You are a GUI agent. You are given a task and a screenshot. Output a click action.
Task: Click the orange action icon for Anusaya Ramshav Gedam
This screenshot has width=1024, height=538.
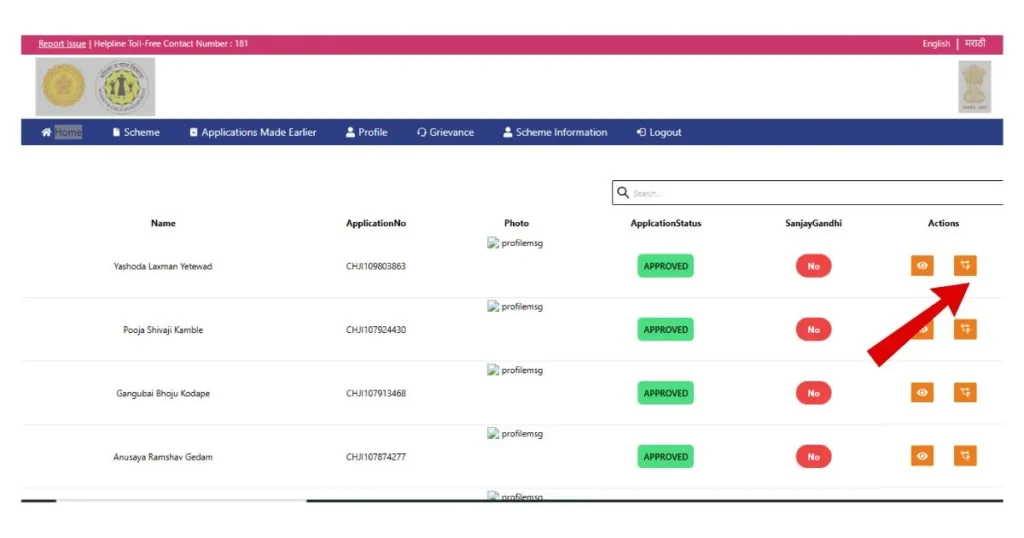[965, 456]
